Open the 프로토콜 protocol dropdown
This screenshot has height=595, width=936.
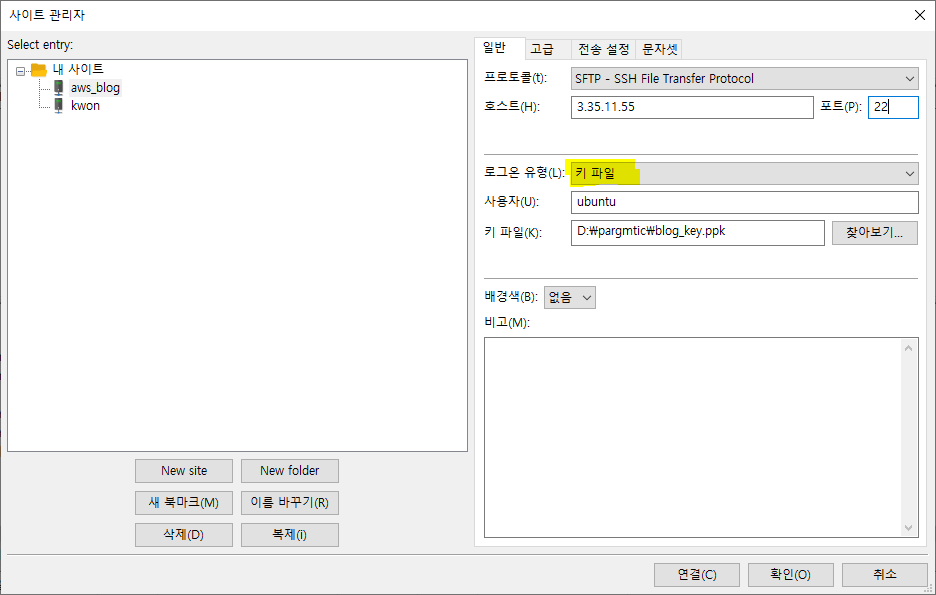[744, 79]
